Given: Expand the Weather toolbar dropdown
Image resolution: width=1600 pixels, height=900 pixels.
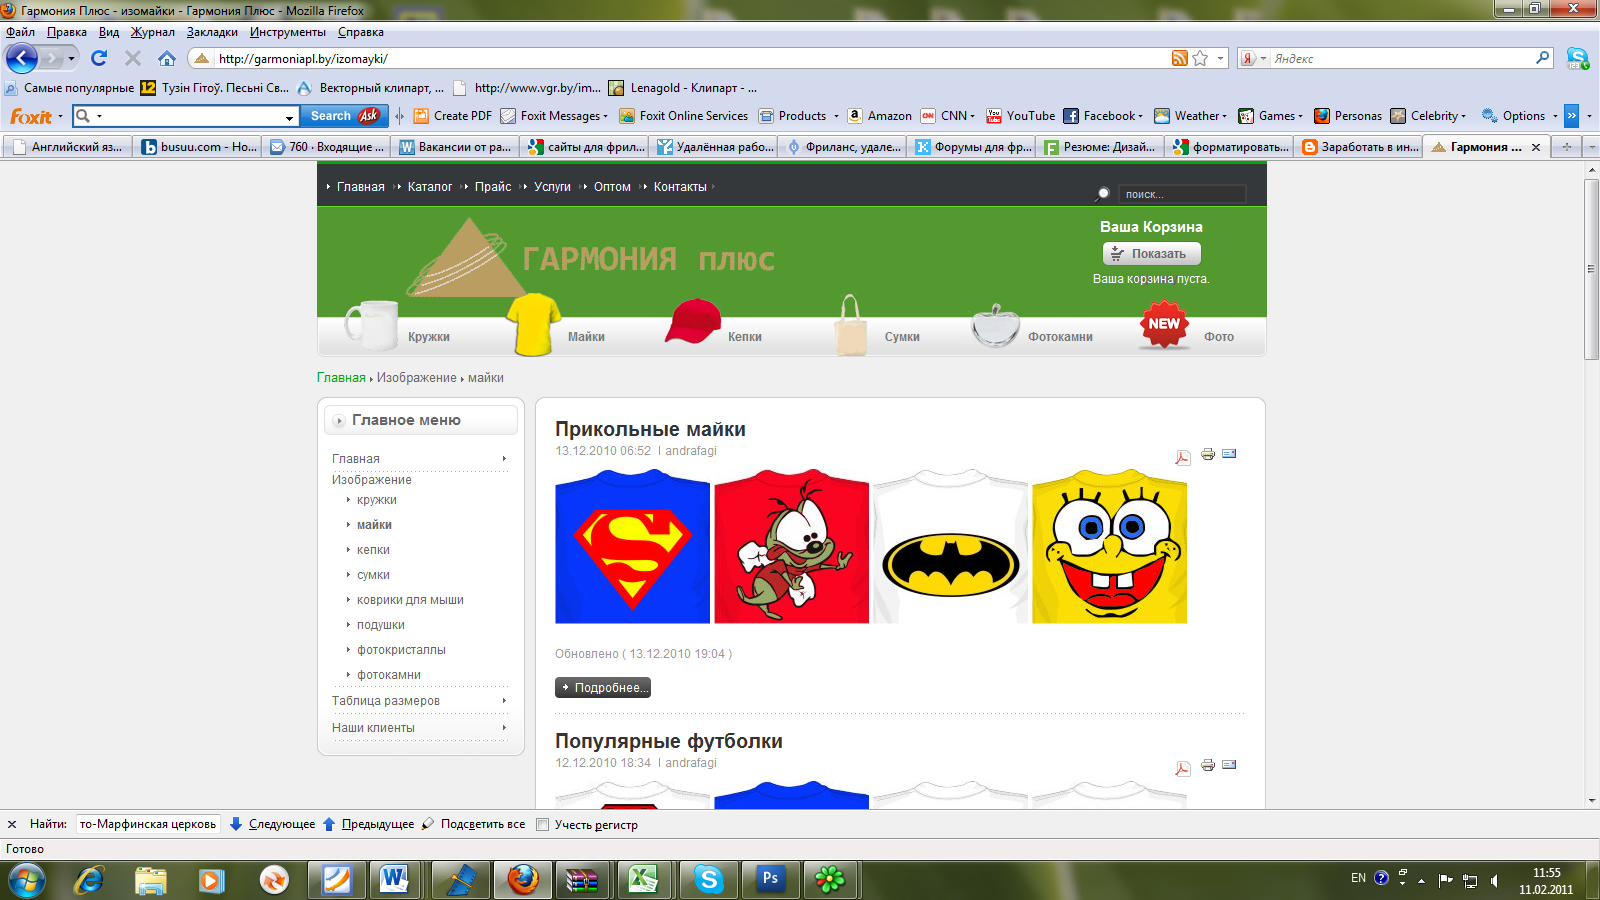Looking at the screenshot, I should click(x=1224, y=116).
